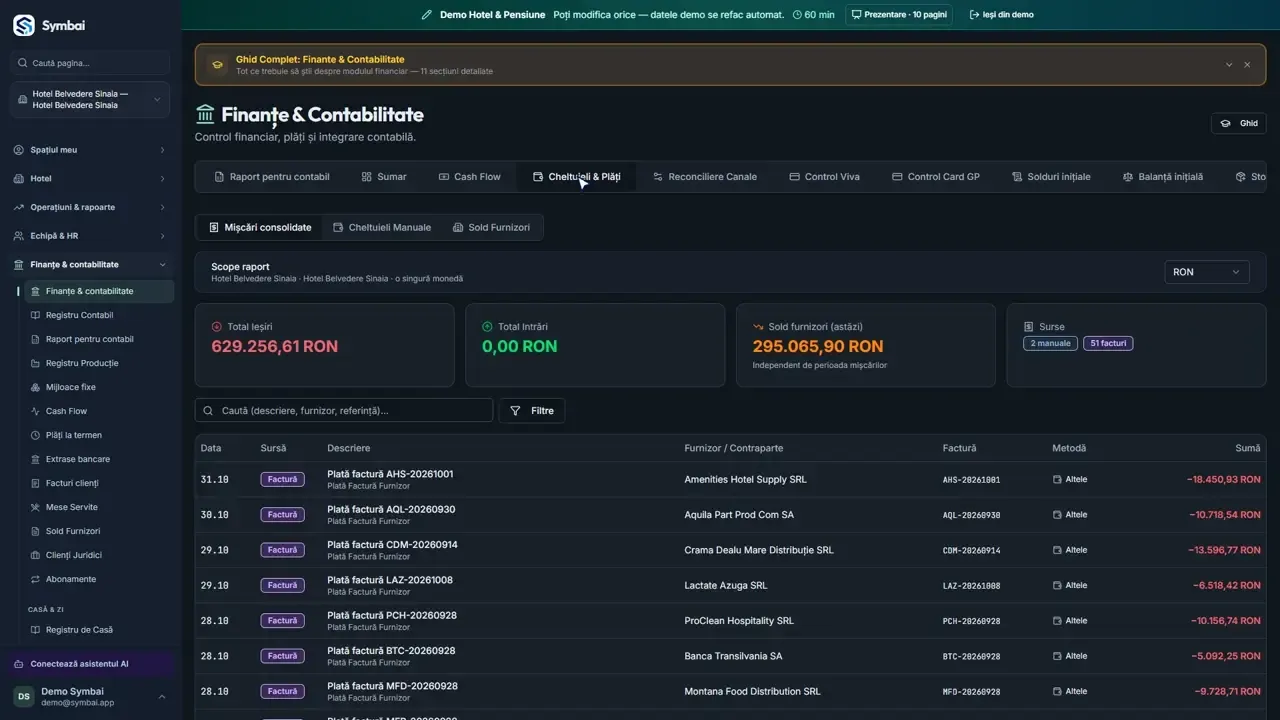This screenshot has height=720, width=1280.
Task: Click the Facturi clienți sidebar icon
Action: click(x=36, y=483)
